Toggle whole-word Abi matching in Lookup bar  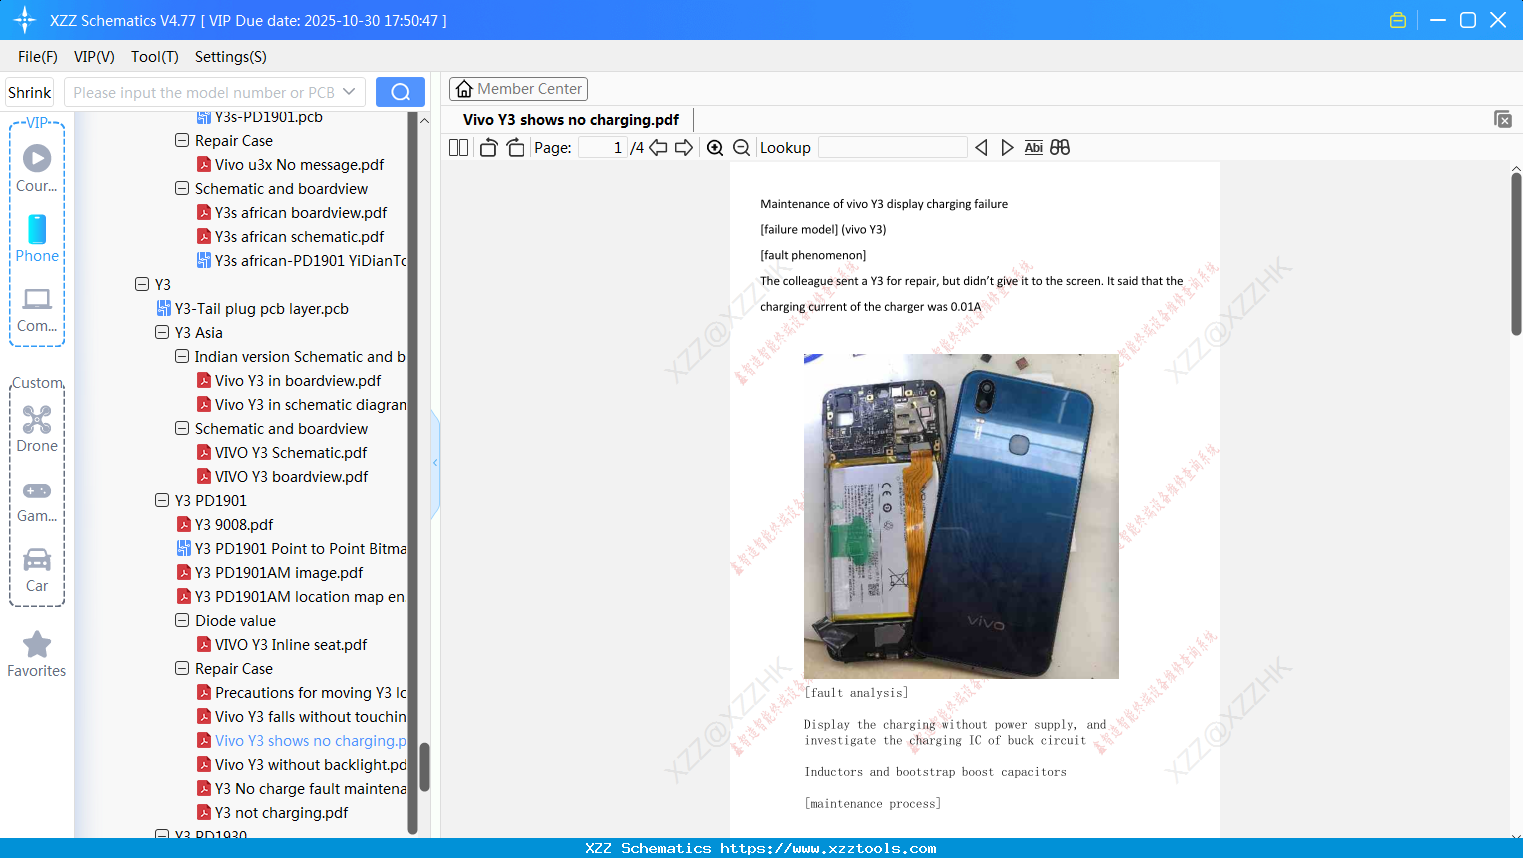1033,147
